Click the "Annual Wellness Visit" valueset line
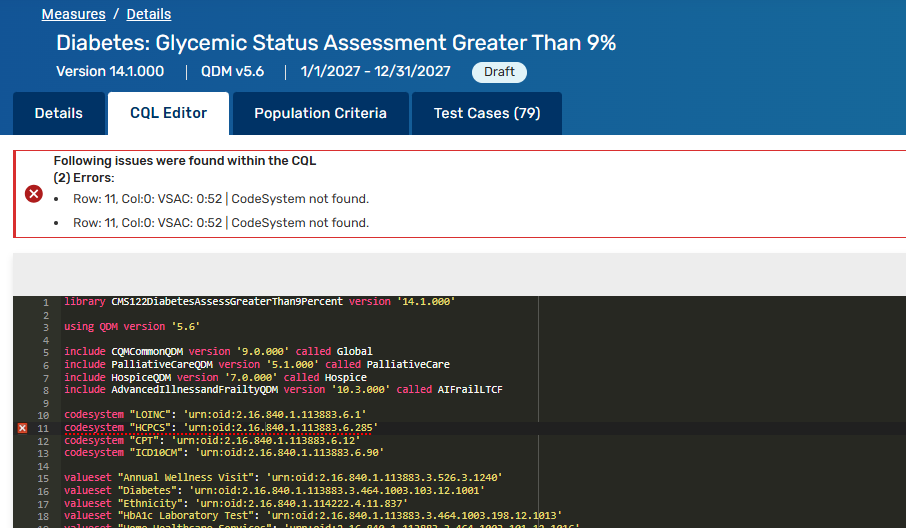906x528 pixels. (283, 478)
